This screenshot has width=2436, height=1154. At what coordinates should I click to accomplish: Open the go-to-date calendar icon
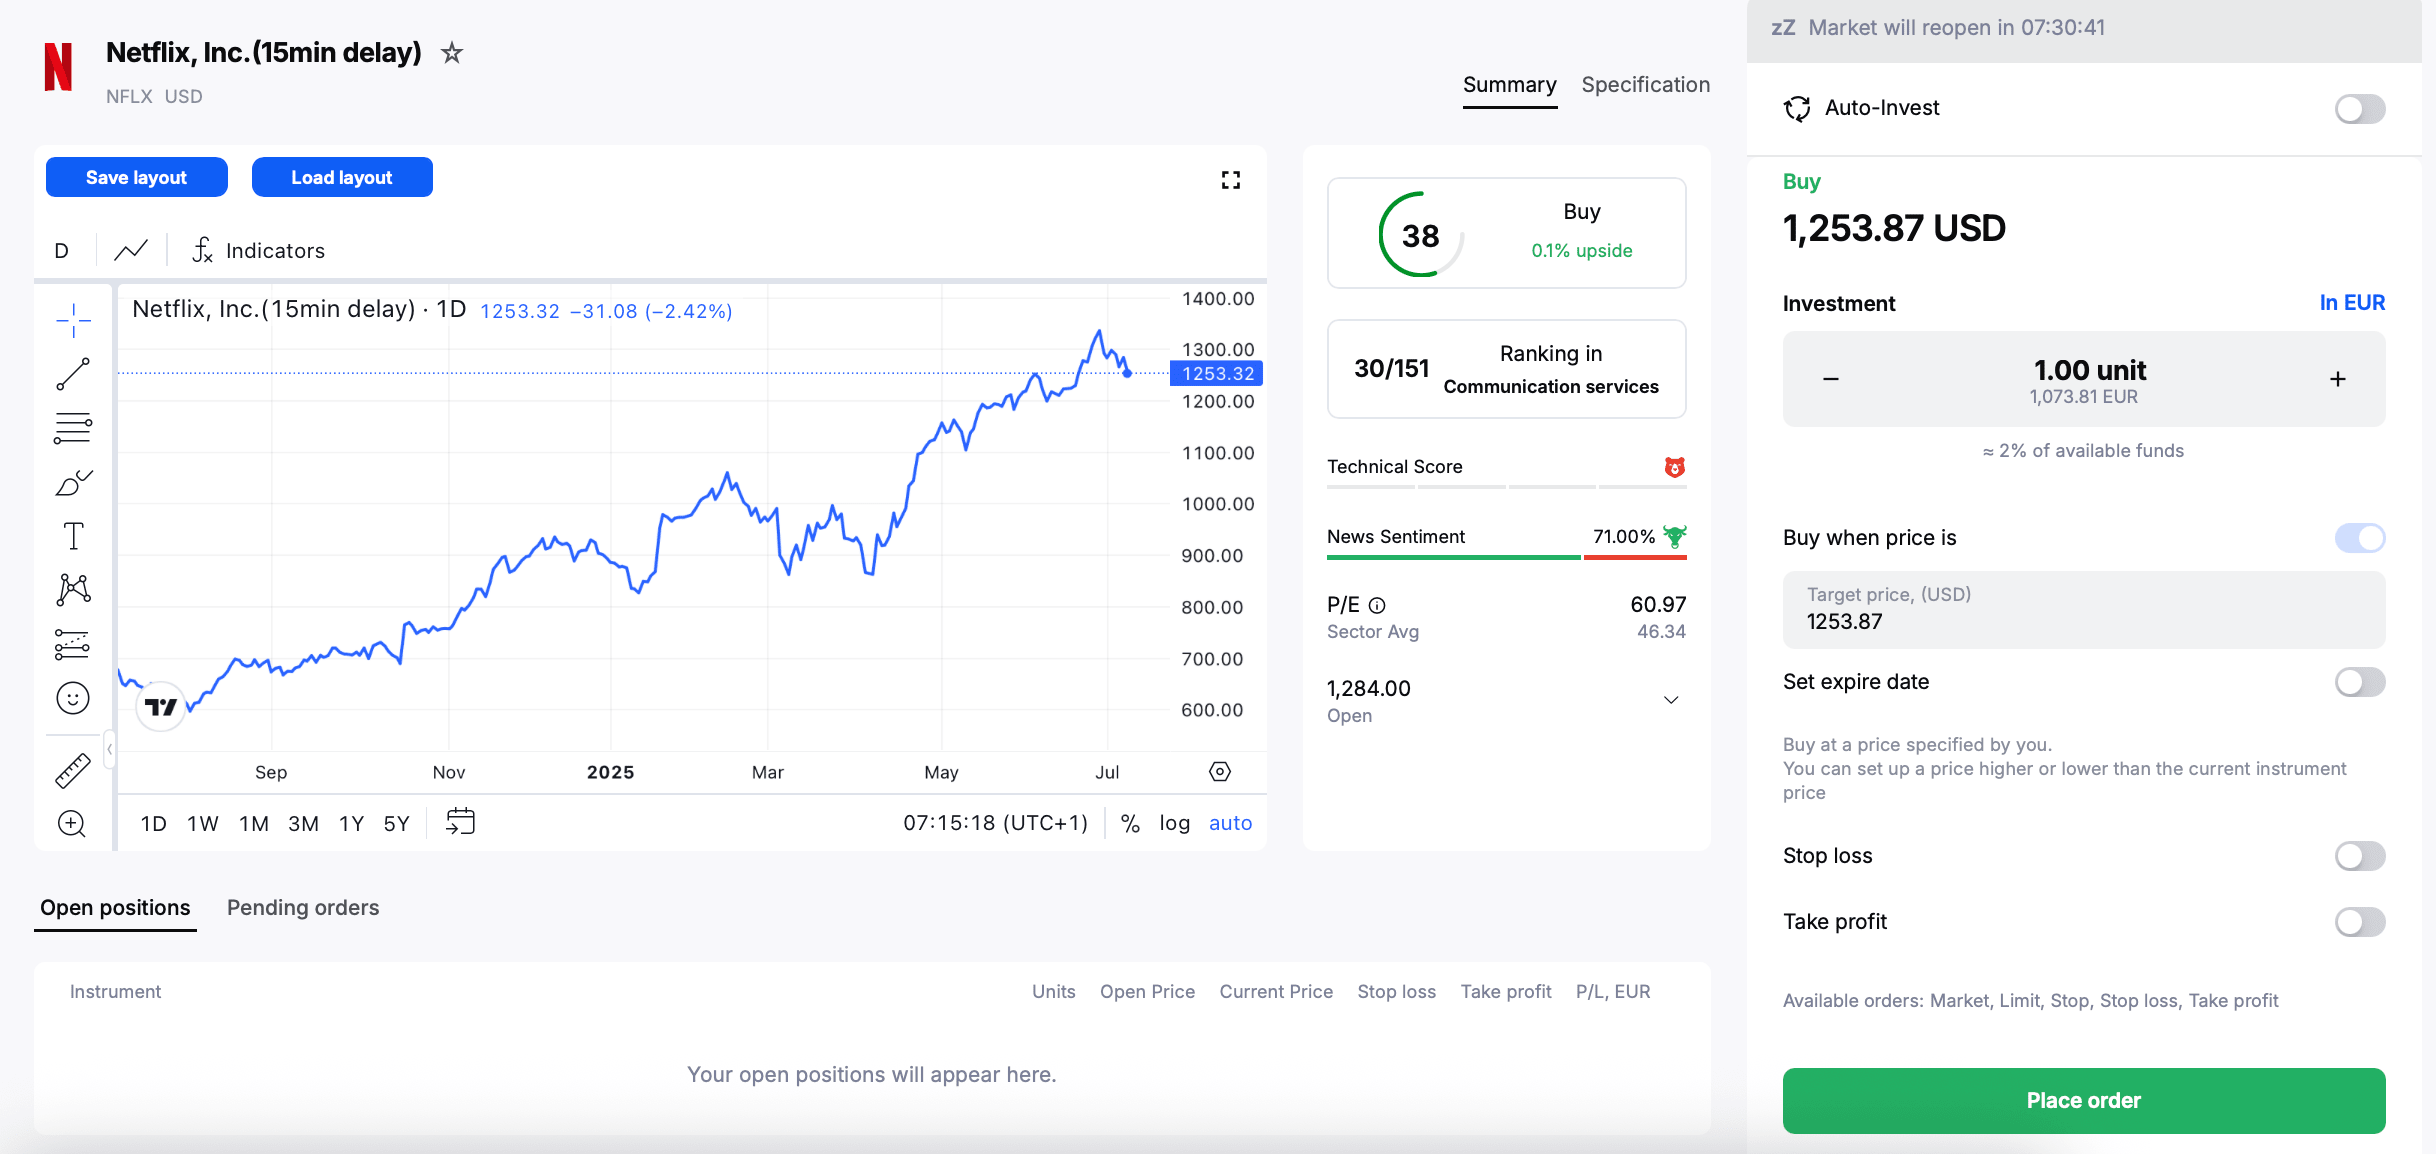pos(461,822)
